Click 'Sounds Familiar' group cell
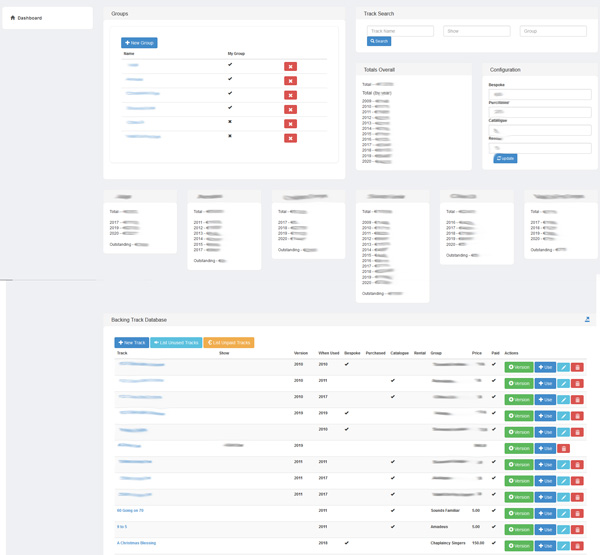Image resolution: width=600 pixels, height=555 pixels. (445, 511)
